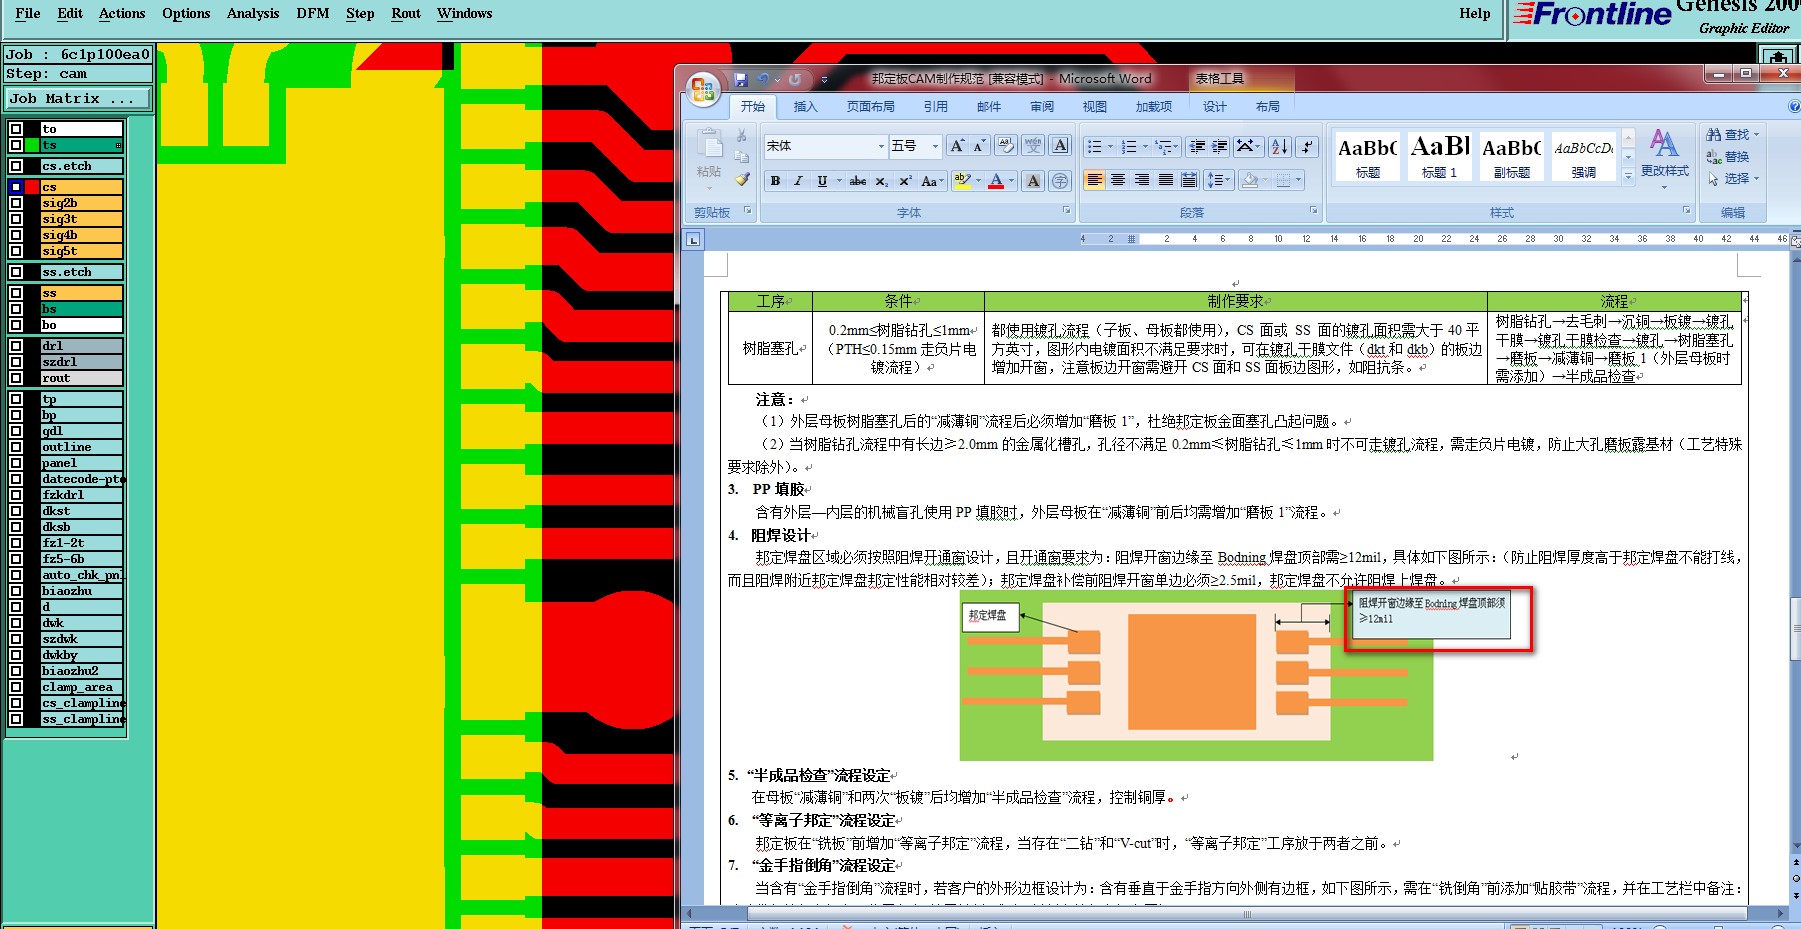1801x929 pixels.
Task: Open the underline style dropdown arrow
Action: click(x=838, y=181)
